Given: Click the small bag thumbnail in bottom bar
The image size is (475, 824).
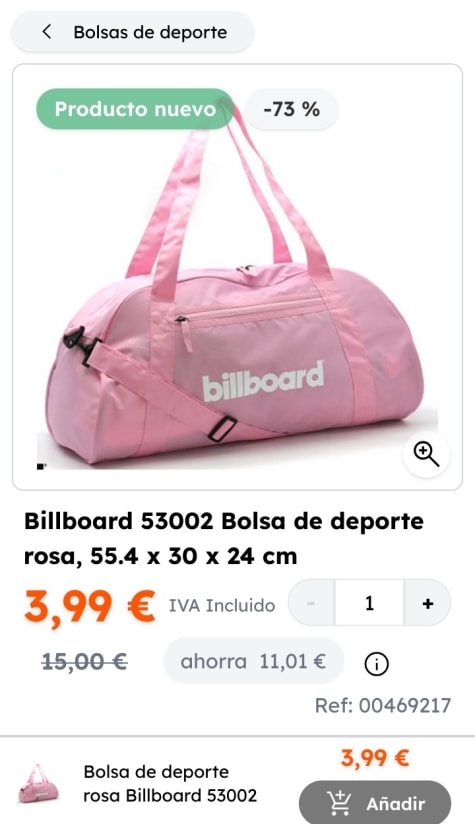Looking at the screenshot, I should click(x=38, y=784).
